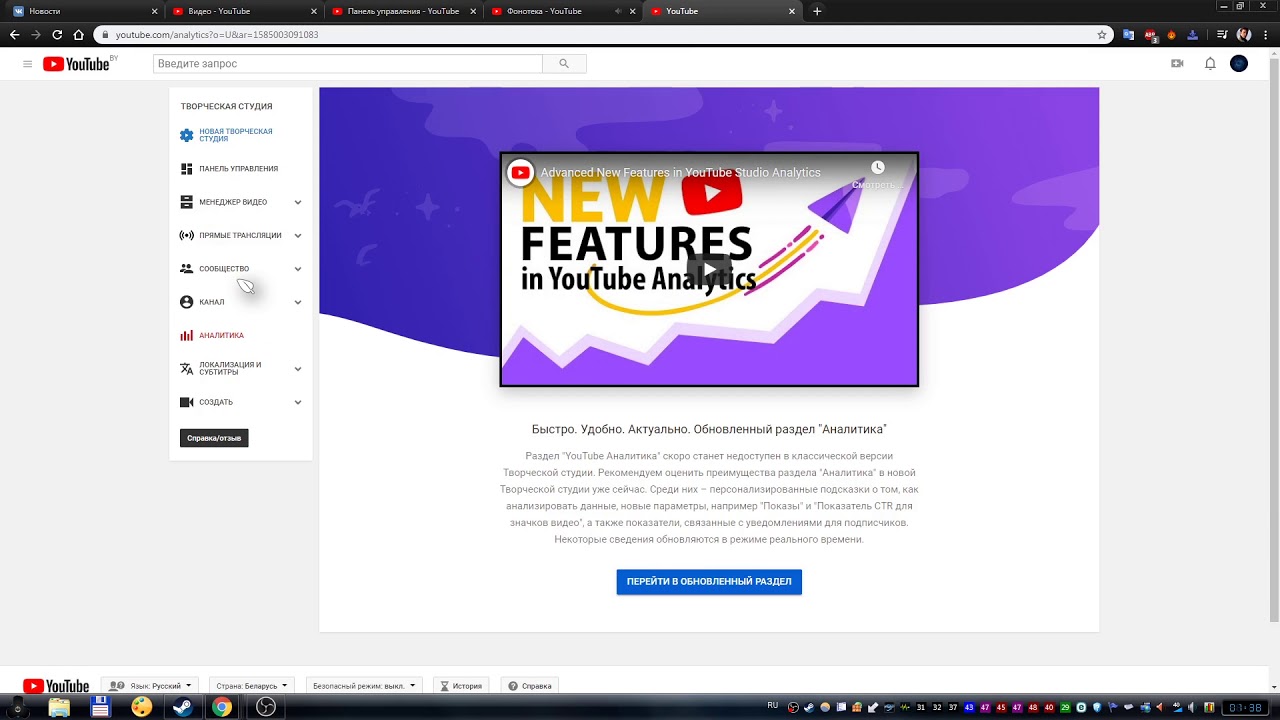Click the embedded video title link
1280x720 pixels.
tap(680, 173)
